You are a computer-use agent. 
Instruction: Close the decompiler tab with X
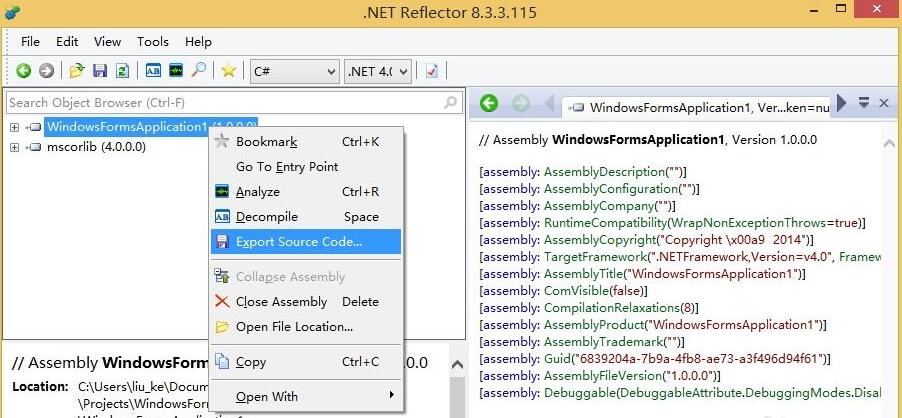(x=884, y=103)
